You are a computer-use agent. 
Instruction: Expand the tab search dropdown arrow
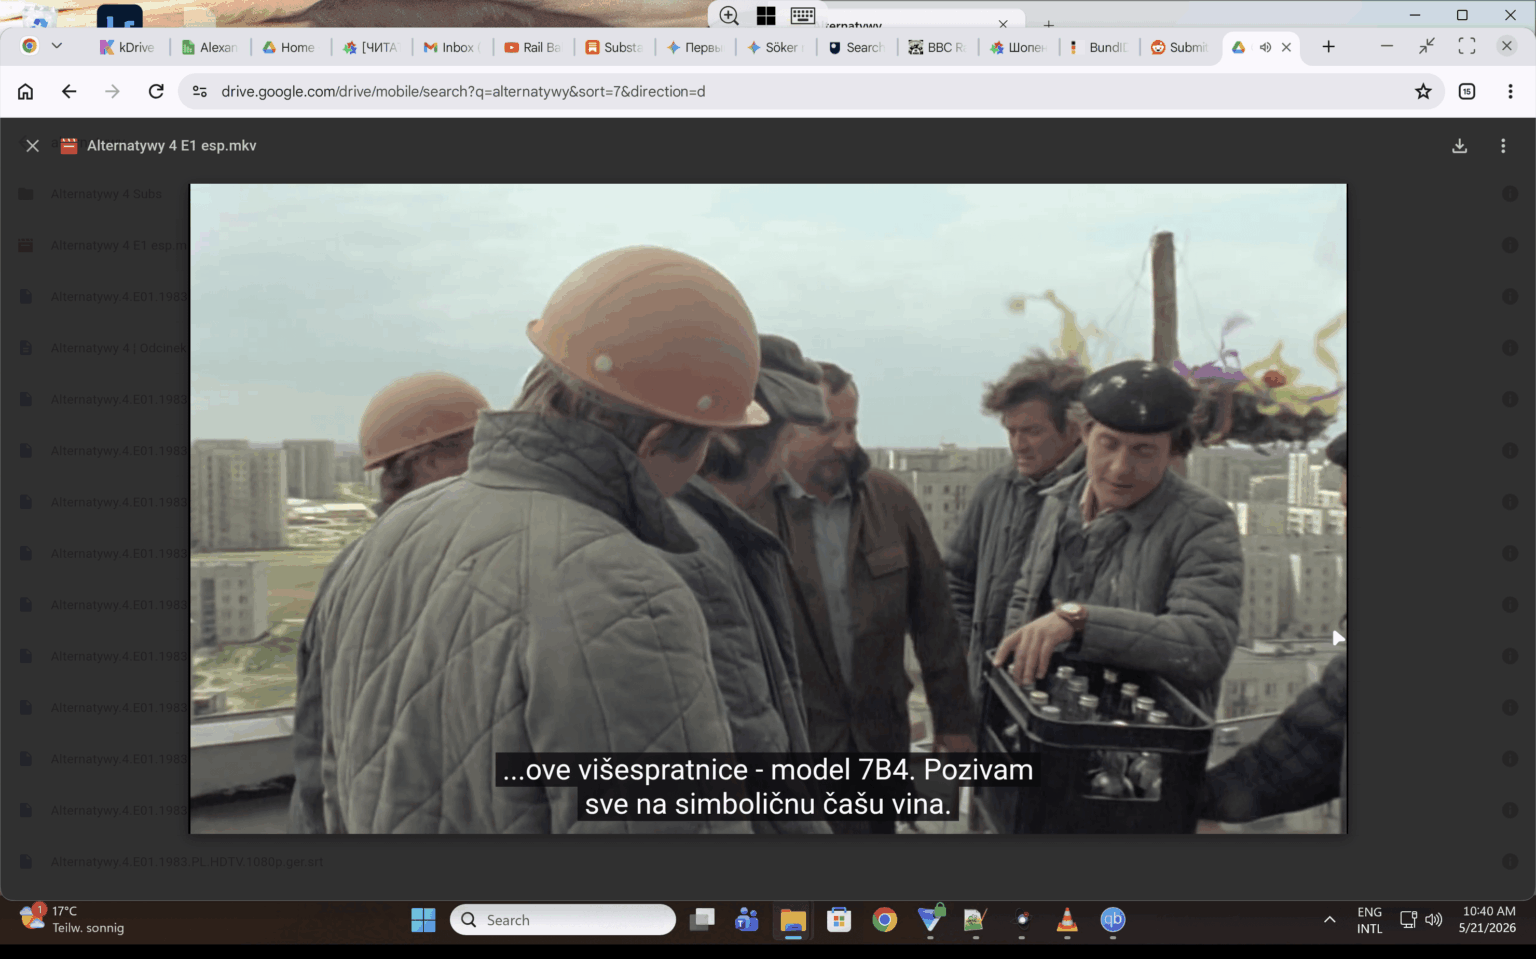(57, 46)
